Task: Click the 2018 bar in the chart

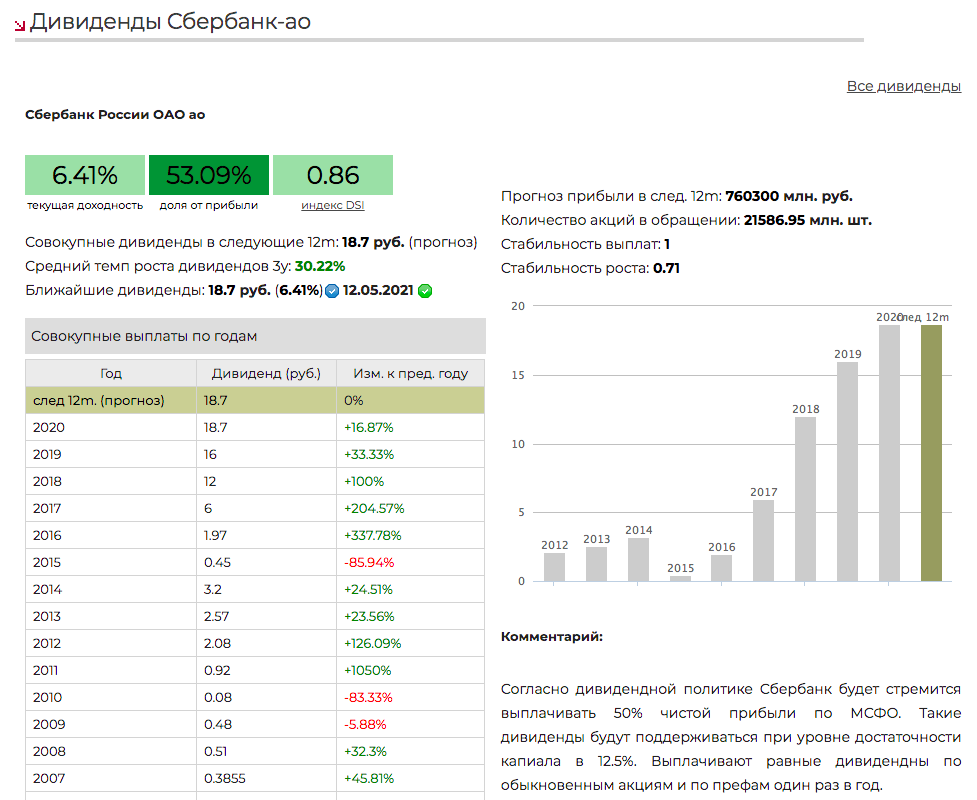Action: [806, 499]
